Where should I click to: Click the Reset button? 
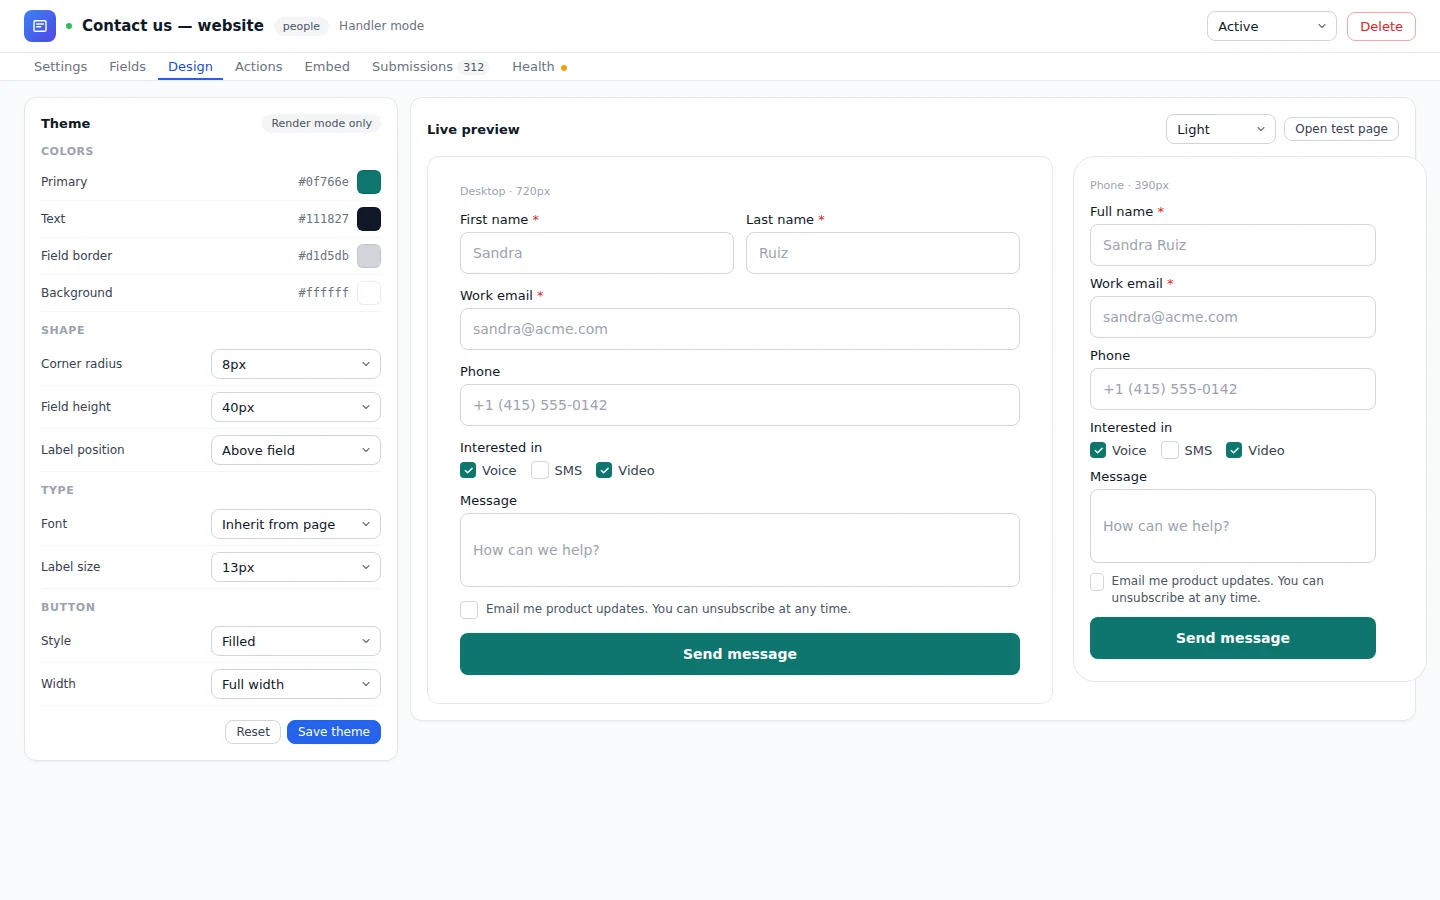click(x=253, y=732)
